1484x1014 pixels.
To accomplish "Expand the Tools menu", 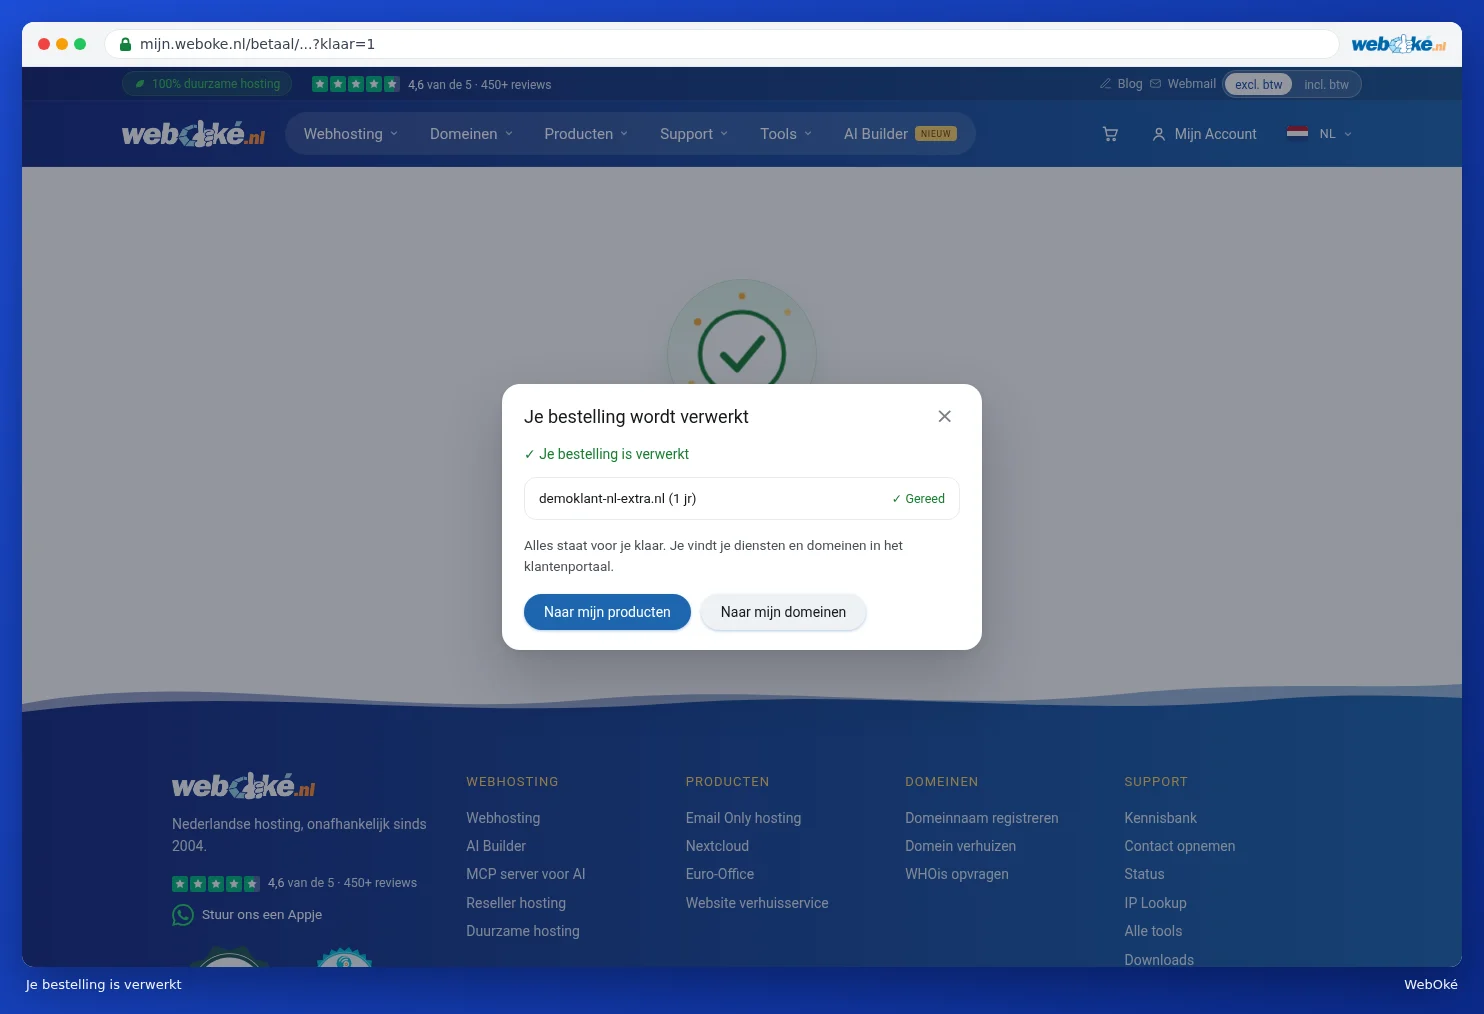I will point(786,134).
